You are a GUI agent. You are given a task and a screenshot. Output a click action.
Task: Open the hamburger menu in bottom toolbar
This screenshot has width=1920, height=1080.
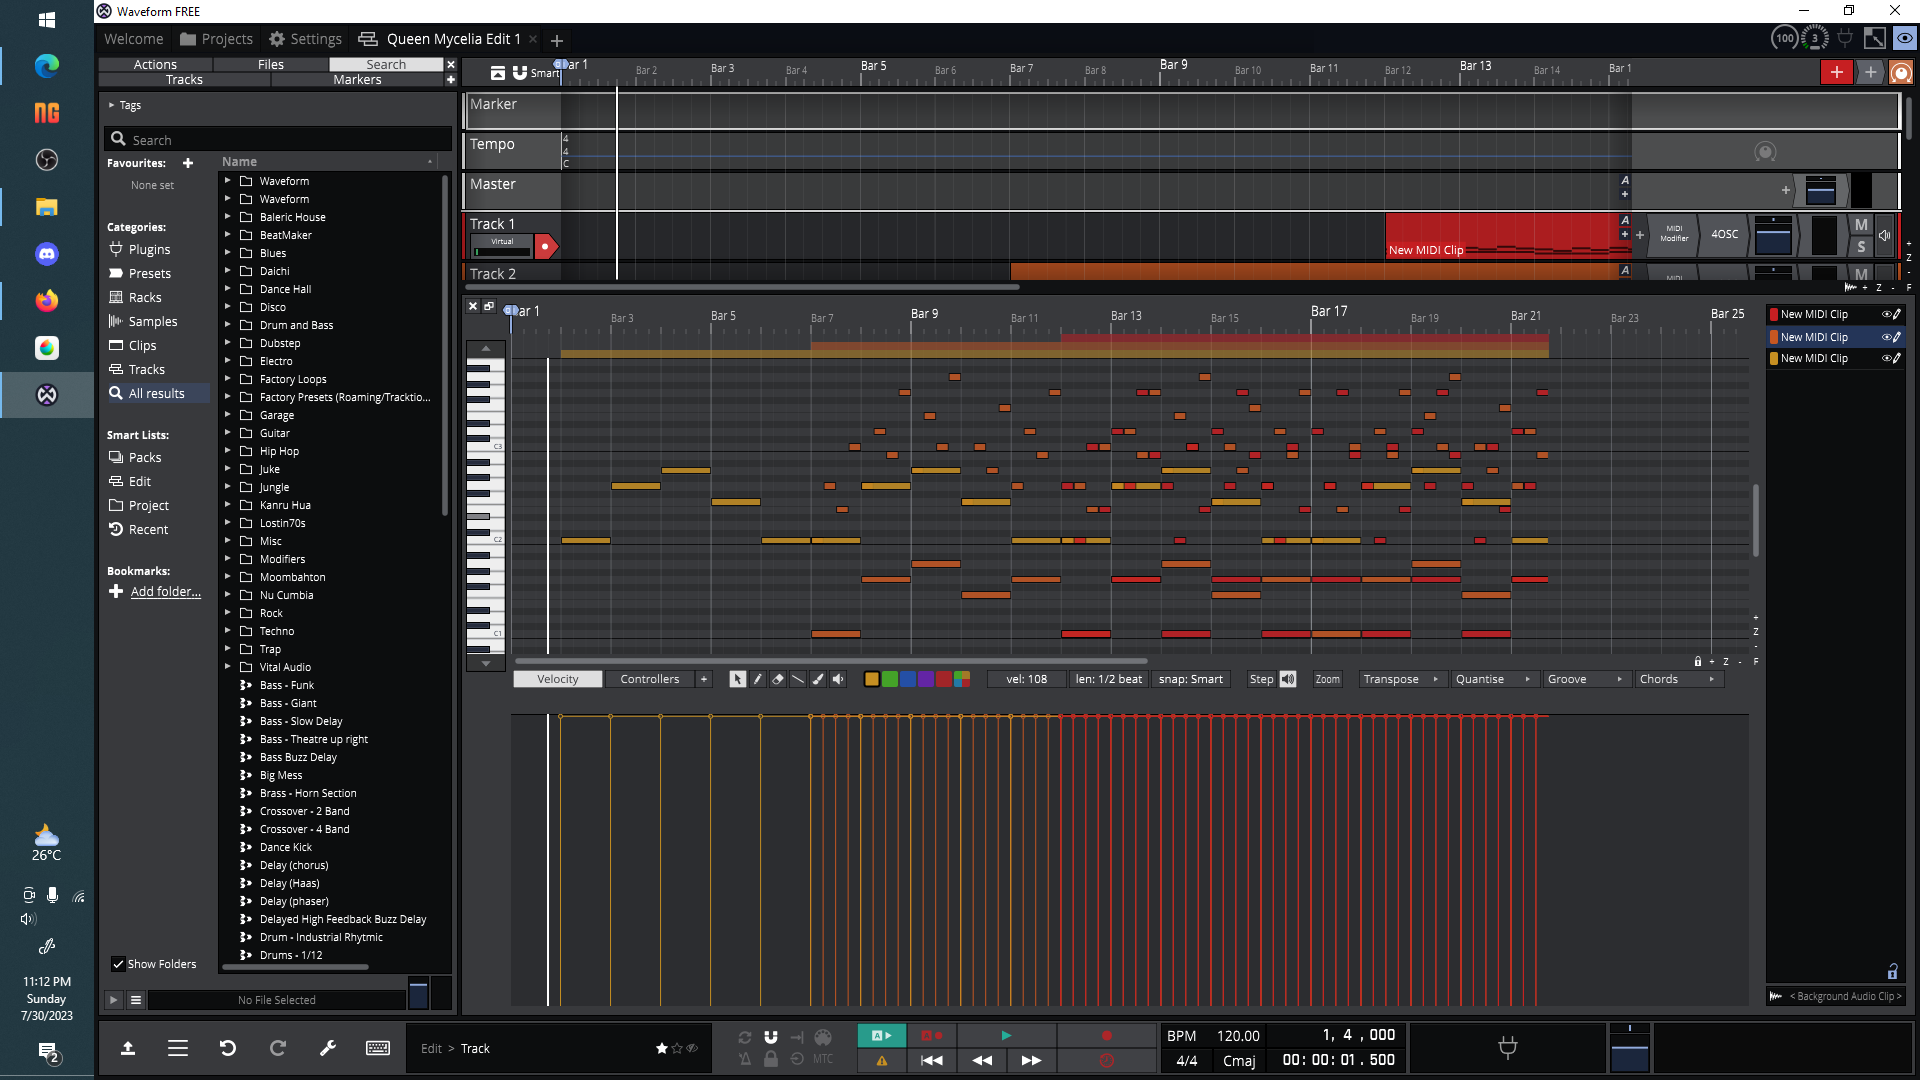178,1048
